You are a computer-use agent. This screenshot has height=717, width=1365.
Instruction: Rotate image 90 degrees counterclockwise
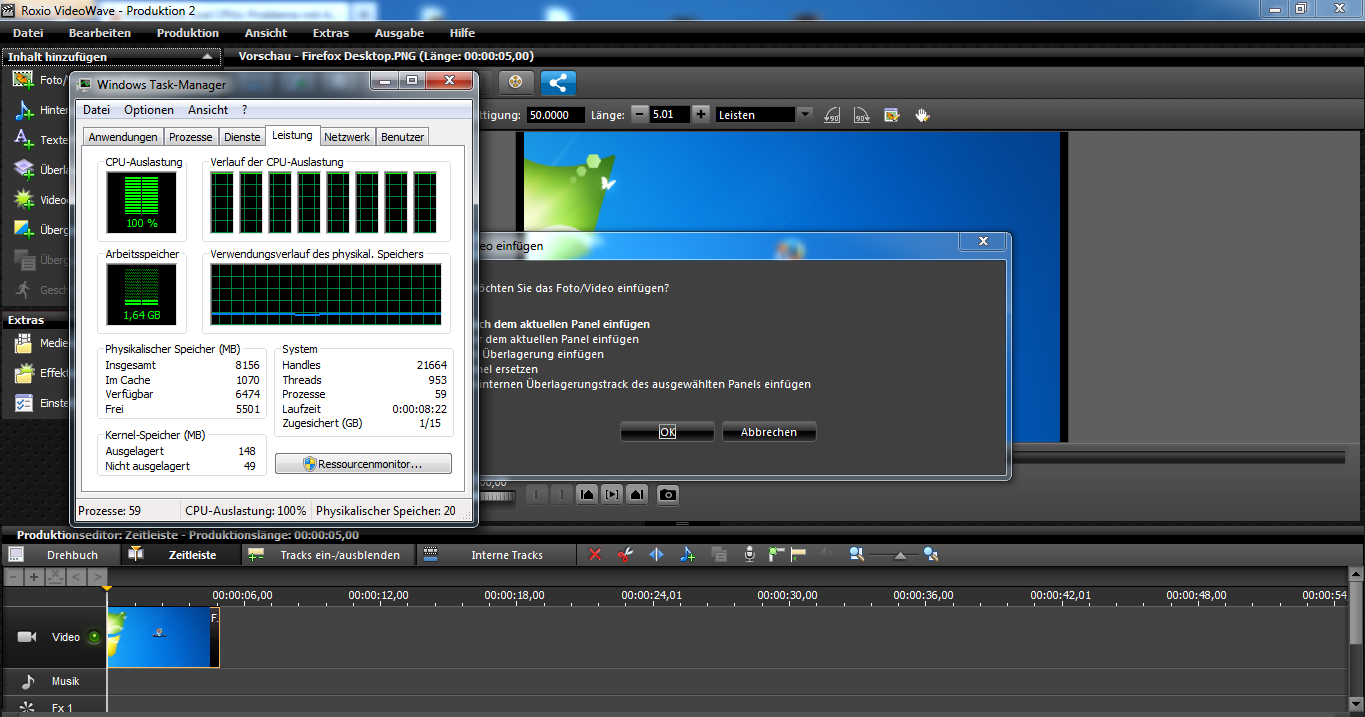click(831, 115)
